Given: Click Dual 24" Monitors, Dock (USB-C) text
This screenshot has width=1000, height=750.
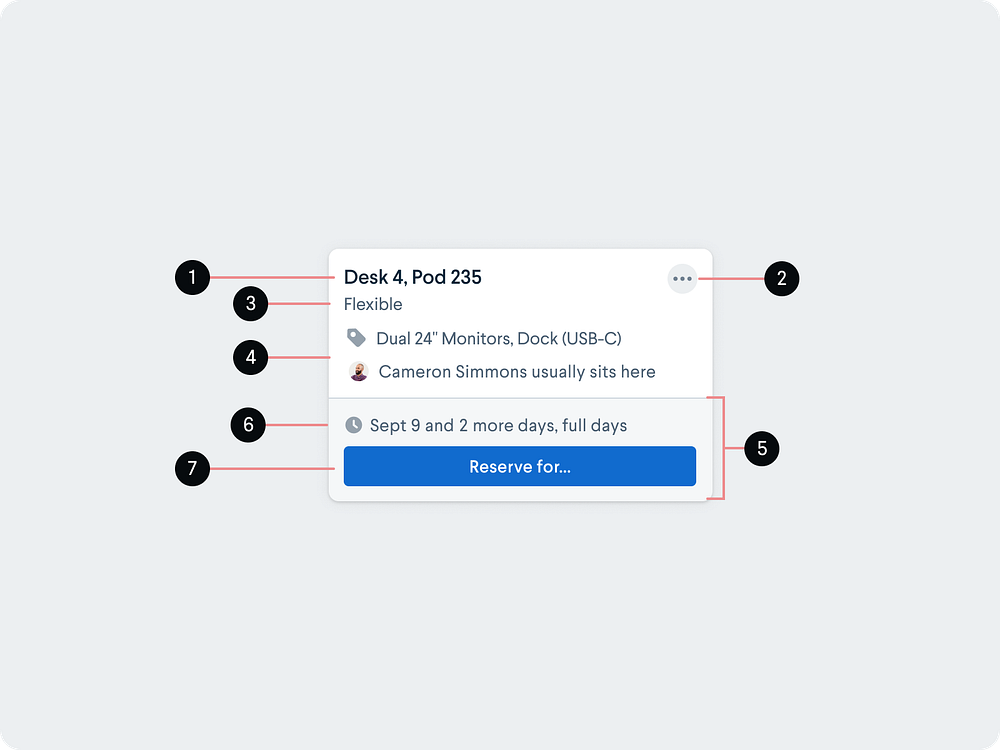Looking at the screenshot, I should (x=498, y=338).
